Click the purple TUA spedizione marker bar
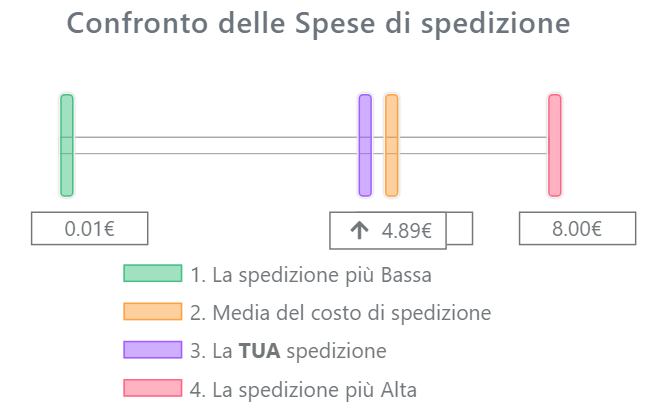 pyautogui.click(x=365, y=145)
